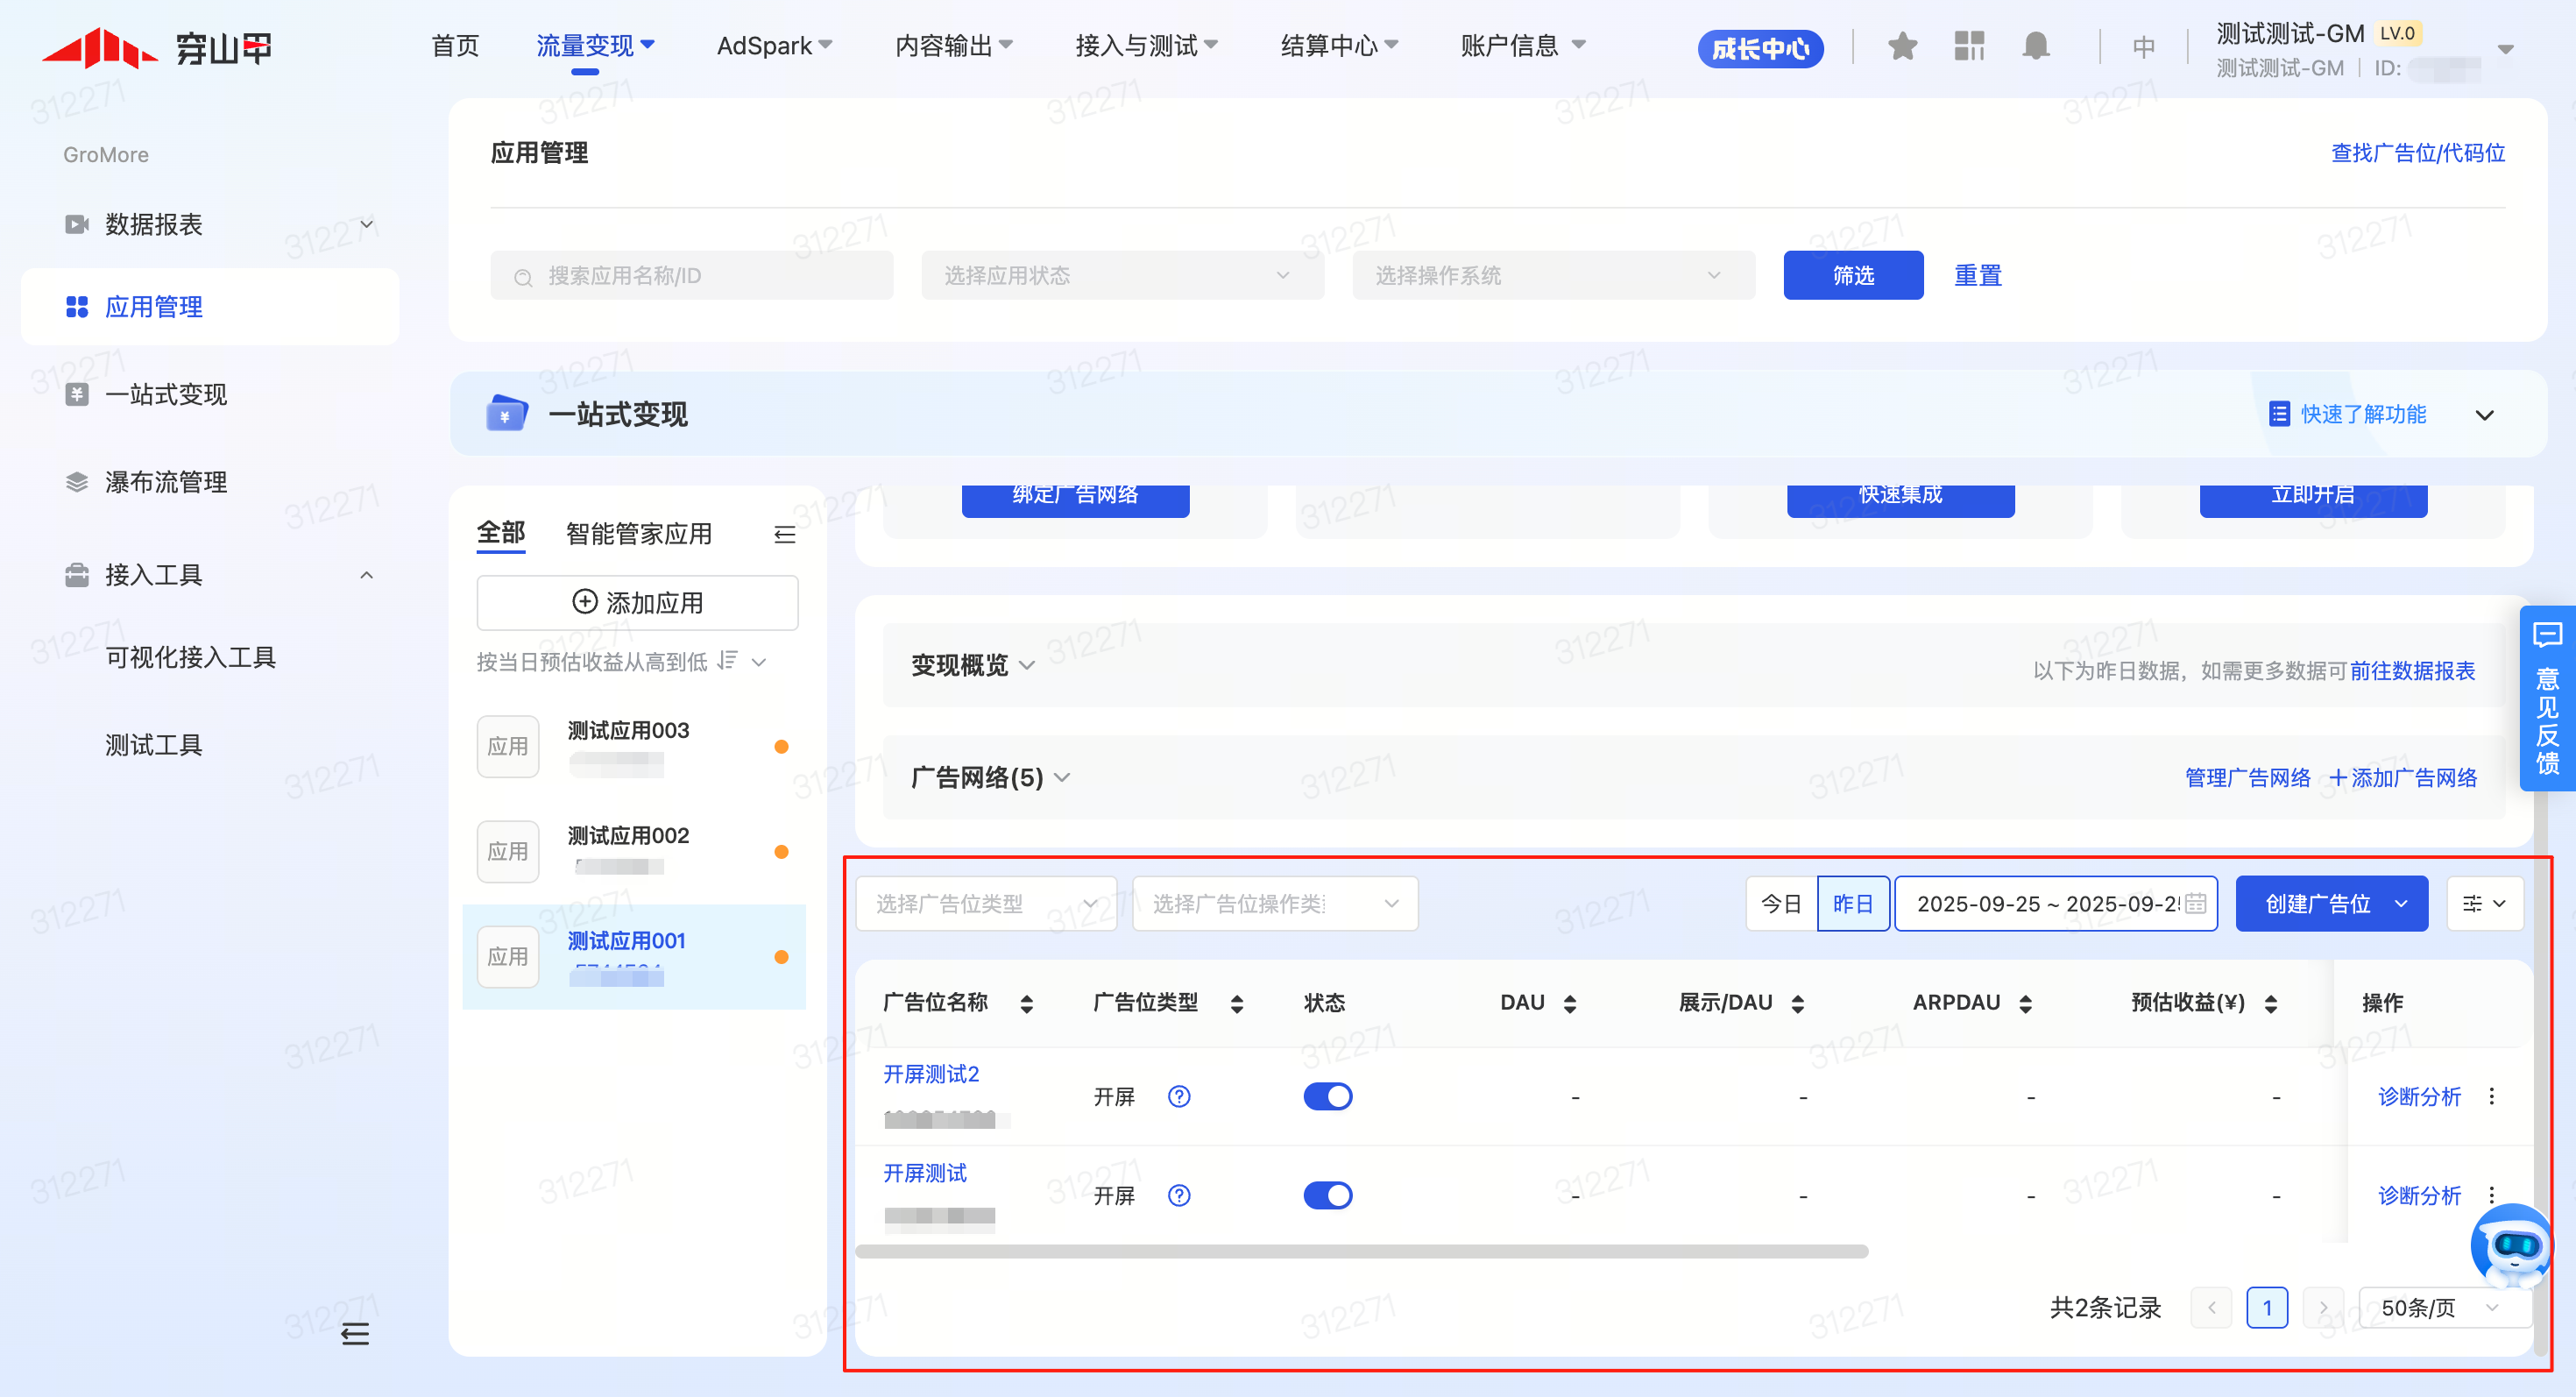
Task: Open the 选择应用状态 dropdown
Action: (x=1122, y=276)
